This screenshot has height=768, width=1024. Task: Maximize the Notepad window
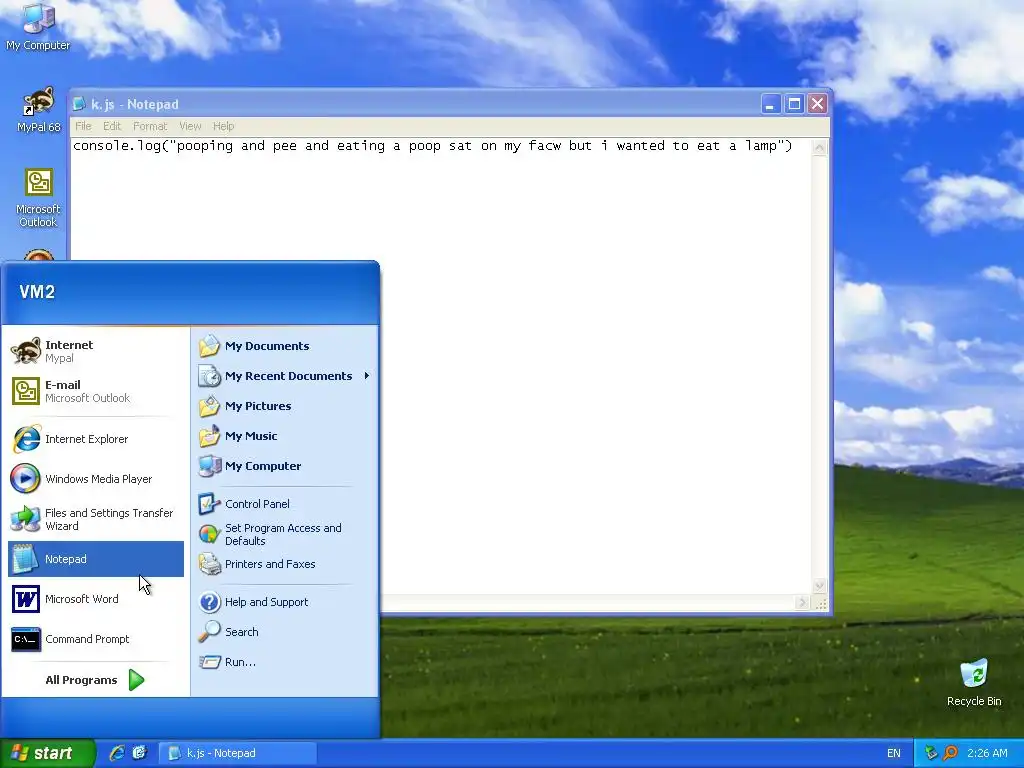click(794, 104)
